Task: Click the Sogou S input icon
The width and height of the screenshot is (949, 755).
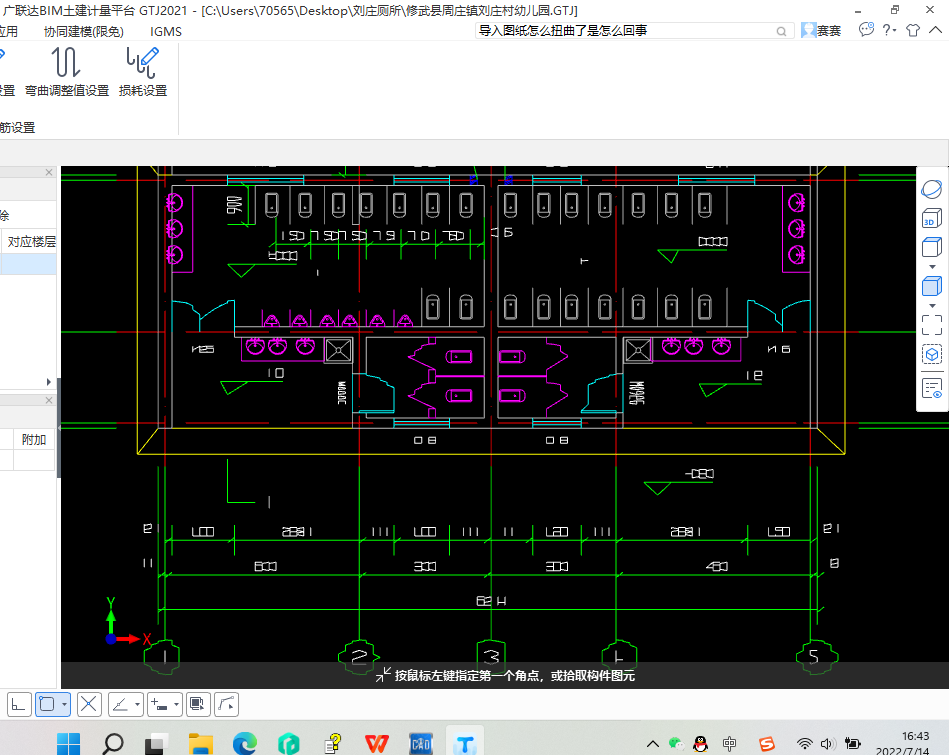Action: (x=767, y=743)
